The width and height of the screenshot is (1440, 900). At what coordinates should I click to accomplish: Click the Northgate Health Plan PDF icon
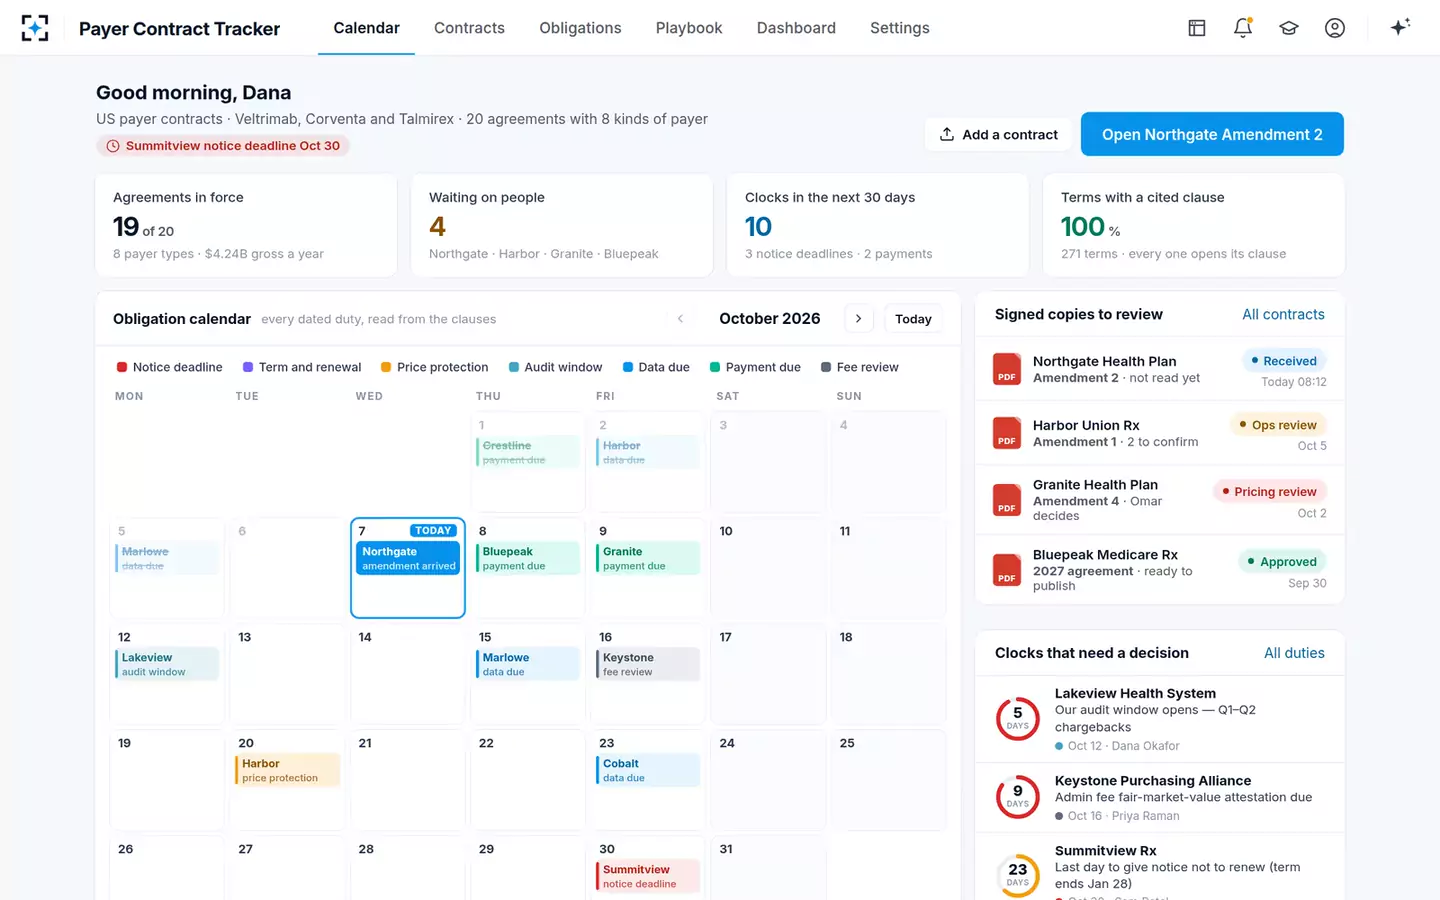pyautogui.click(x=1007, y=369)
